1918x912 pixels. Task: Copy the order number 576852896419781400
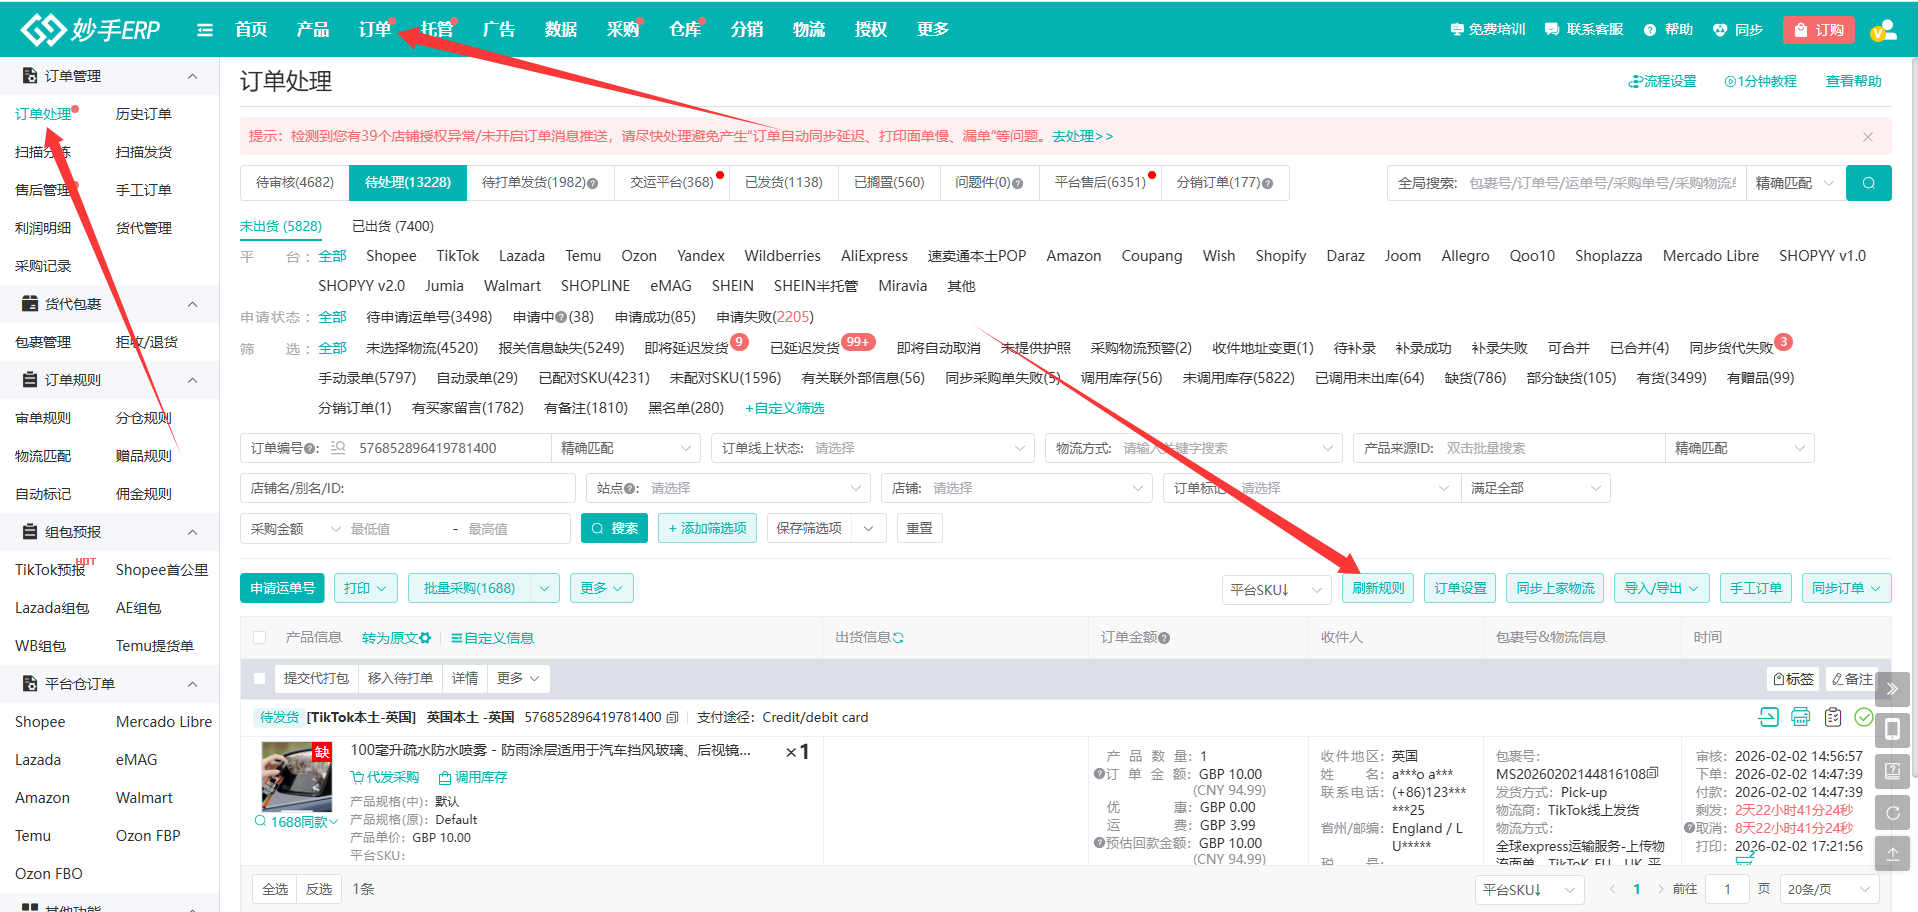[673, 717]
